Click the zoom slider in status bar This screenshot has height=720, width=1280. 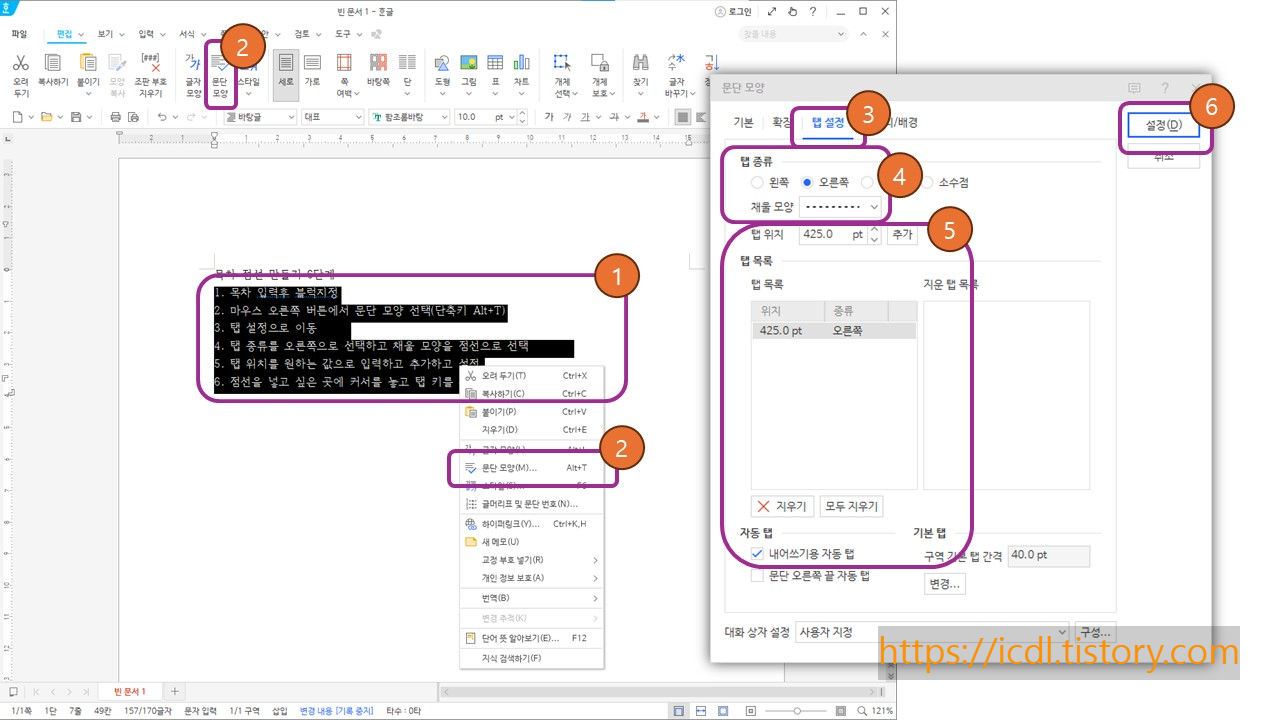click(797, 710)
